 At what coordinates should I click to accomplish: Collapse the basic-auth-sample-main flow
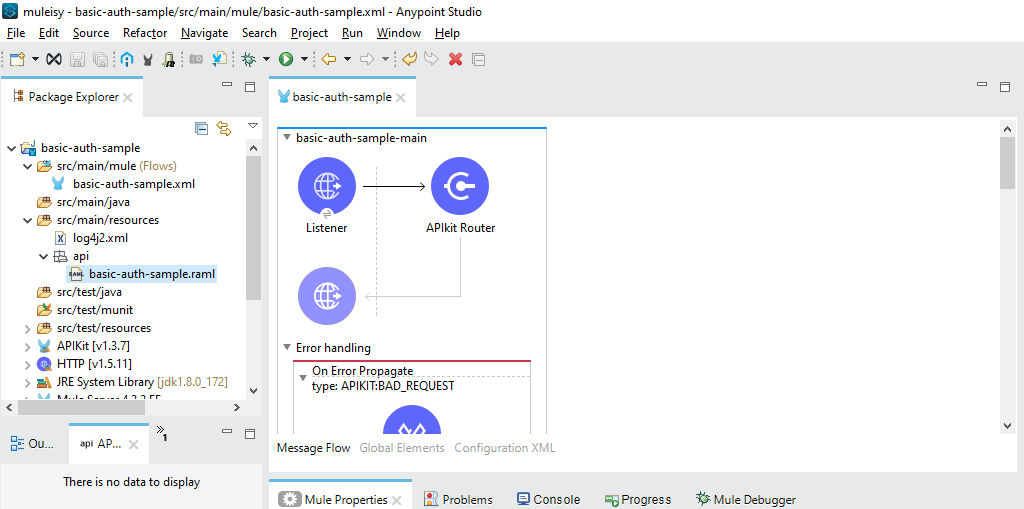[287, 138]
